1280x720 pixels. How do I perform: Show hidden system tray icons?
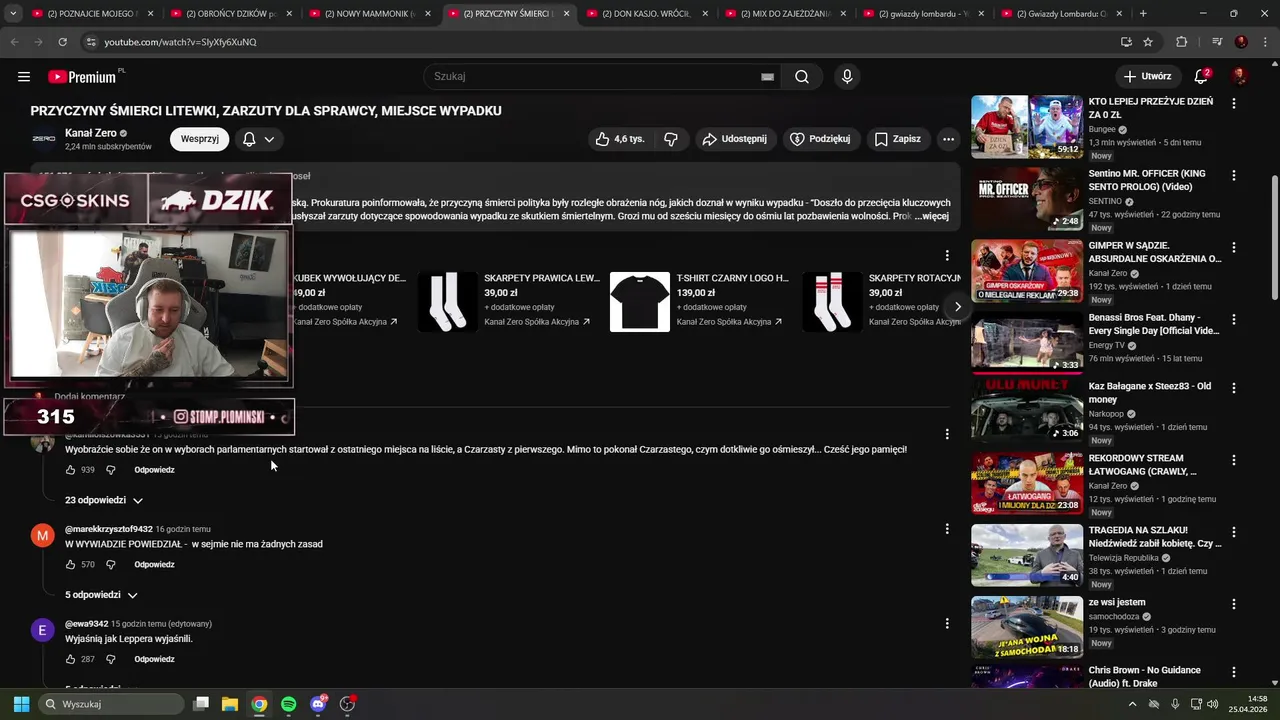coord(1133,704)
